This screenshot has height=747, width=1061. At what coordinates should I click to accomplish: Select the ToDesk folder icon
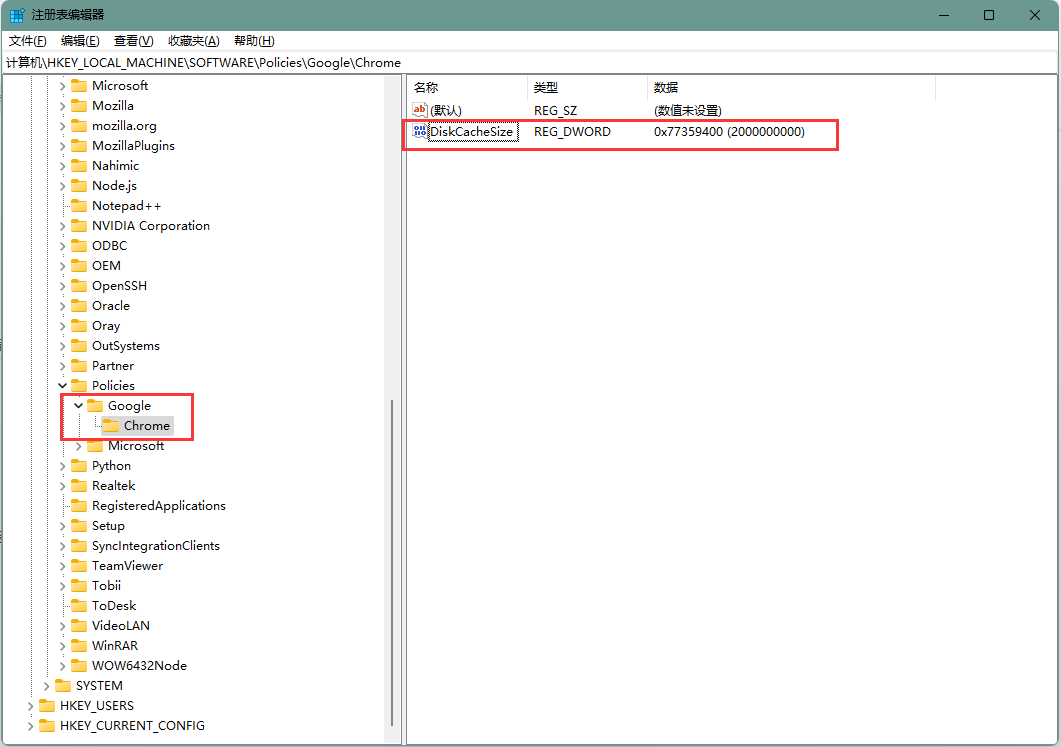point(79,606)
